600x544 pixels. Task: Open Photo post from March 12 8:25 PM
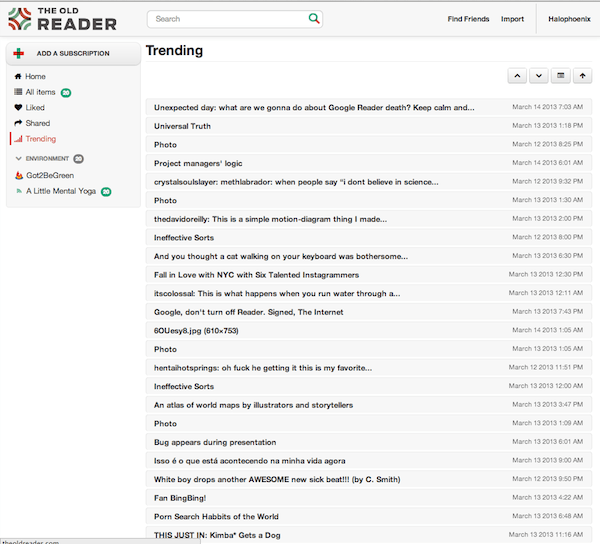(368, 145)
